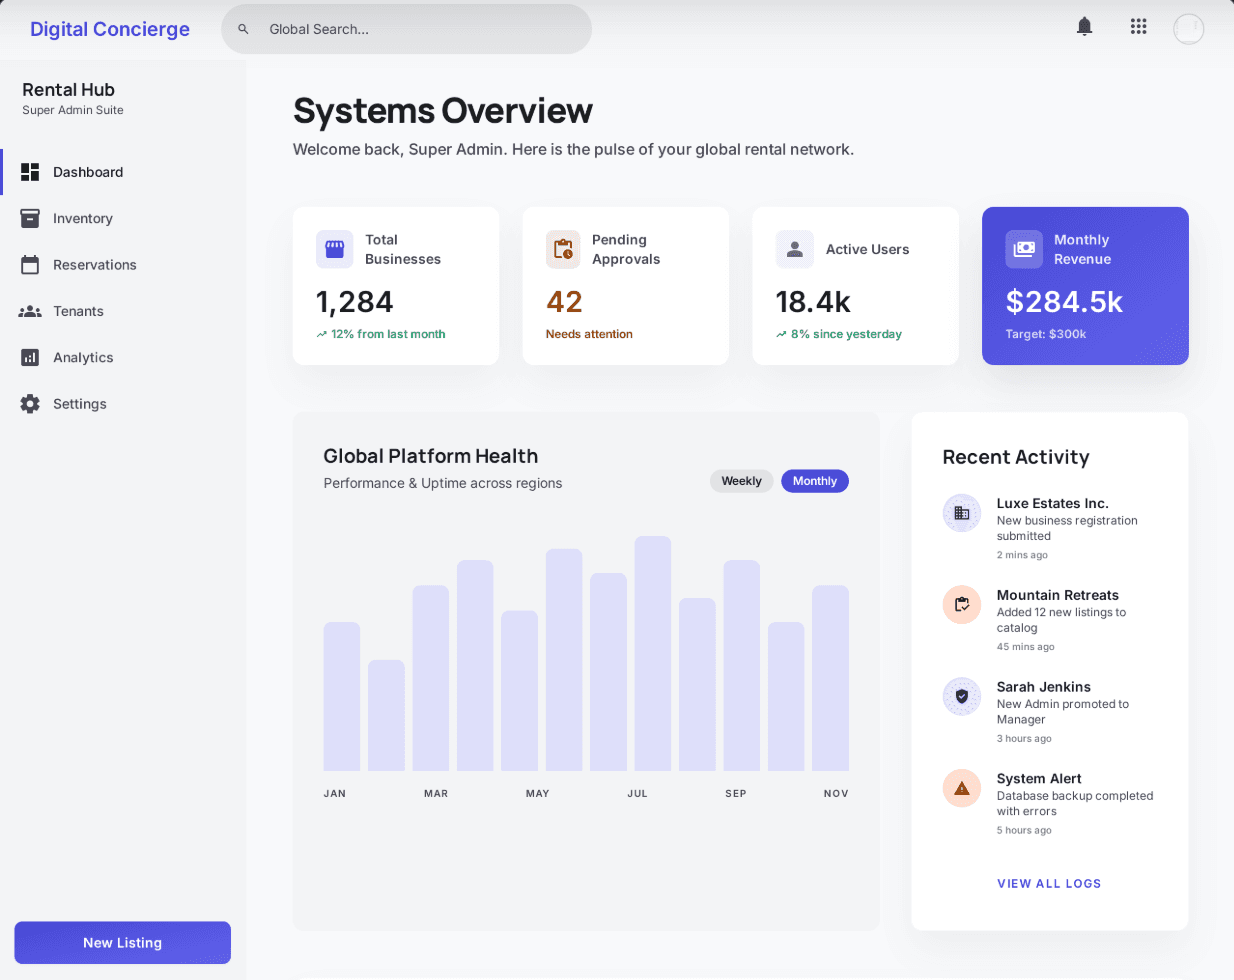Click the Analytics chart icon

(x=30, y=357)
